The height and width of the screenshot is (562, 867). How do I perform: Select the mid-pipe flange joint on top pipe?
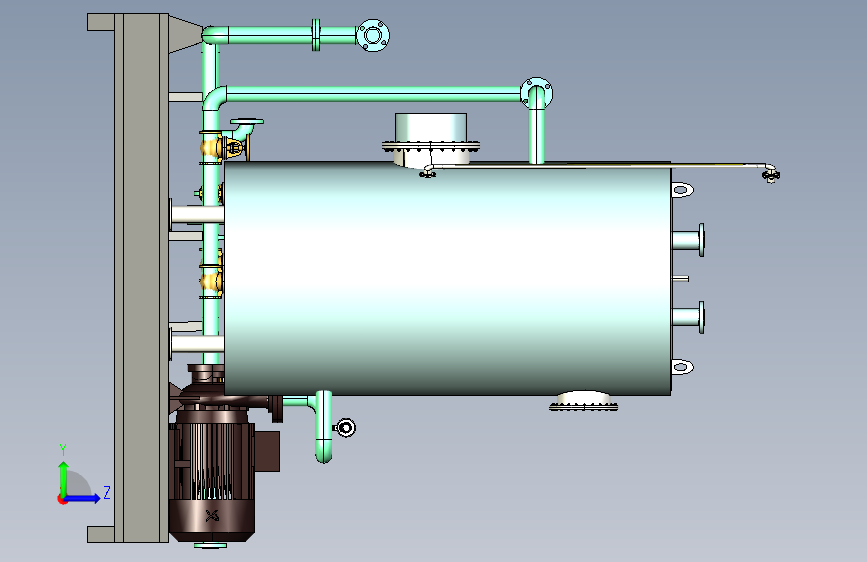click(x=316, y=35)
